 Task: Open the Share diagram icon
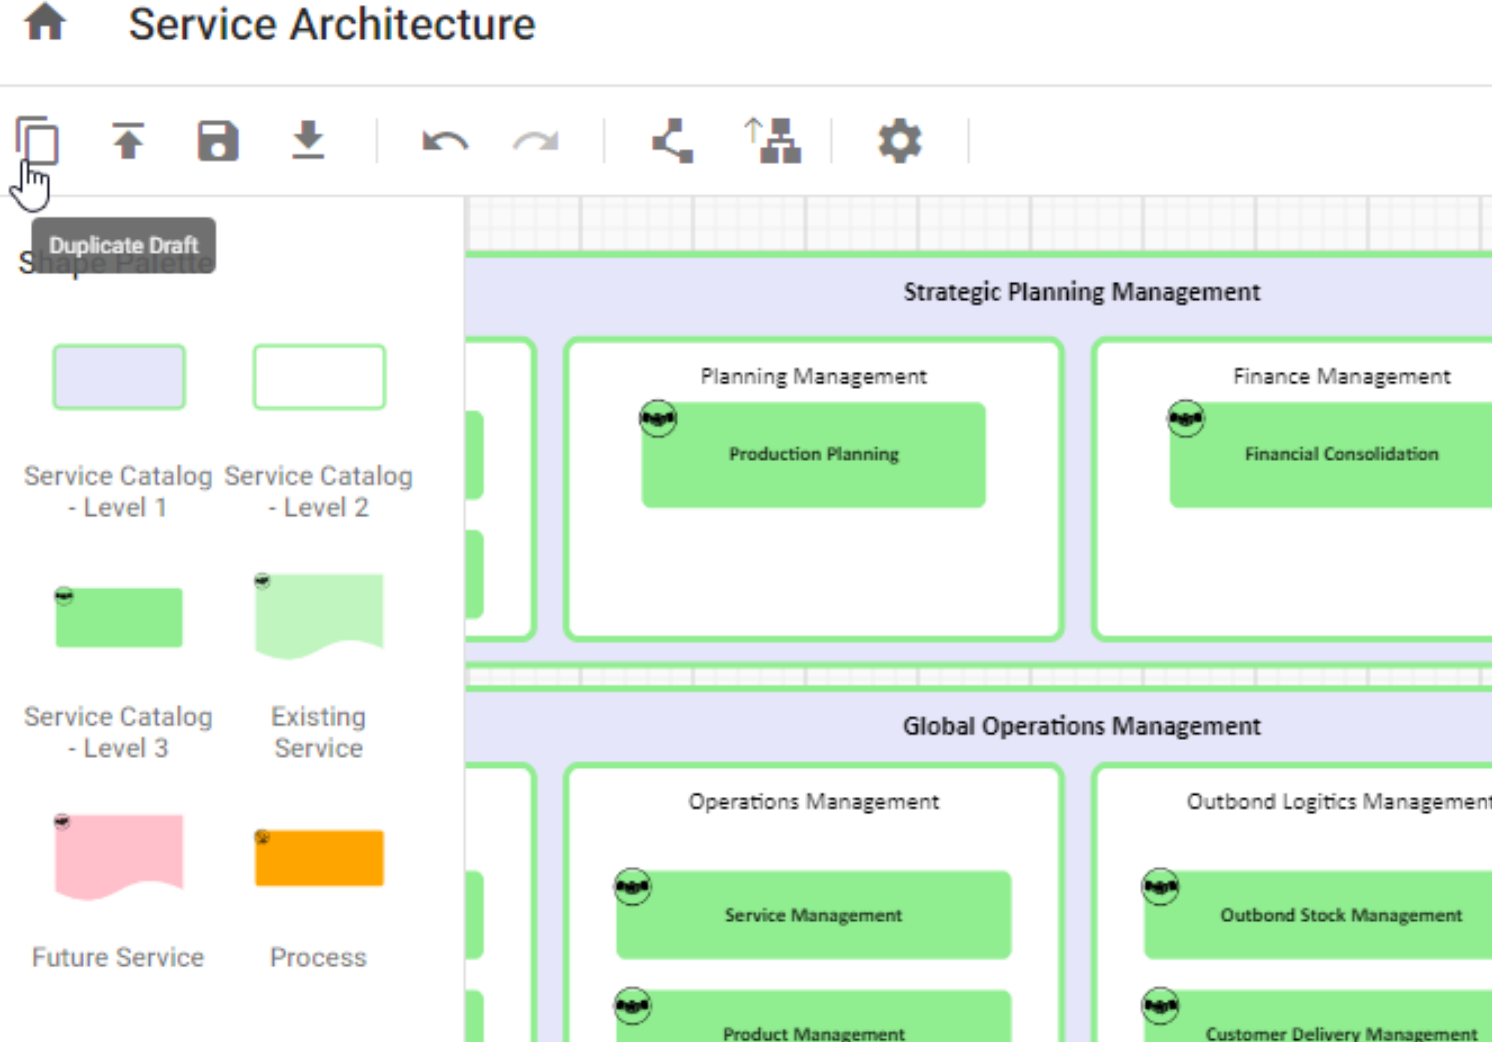671,140
